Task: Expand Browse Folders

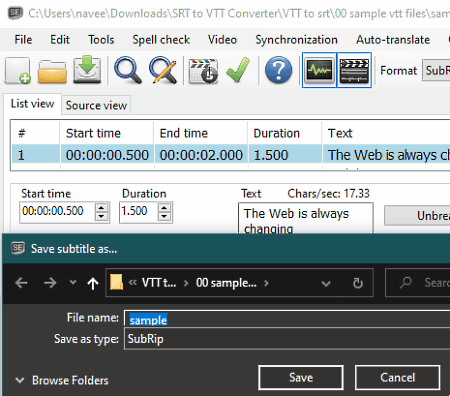Action: [62, 380]
